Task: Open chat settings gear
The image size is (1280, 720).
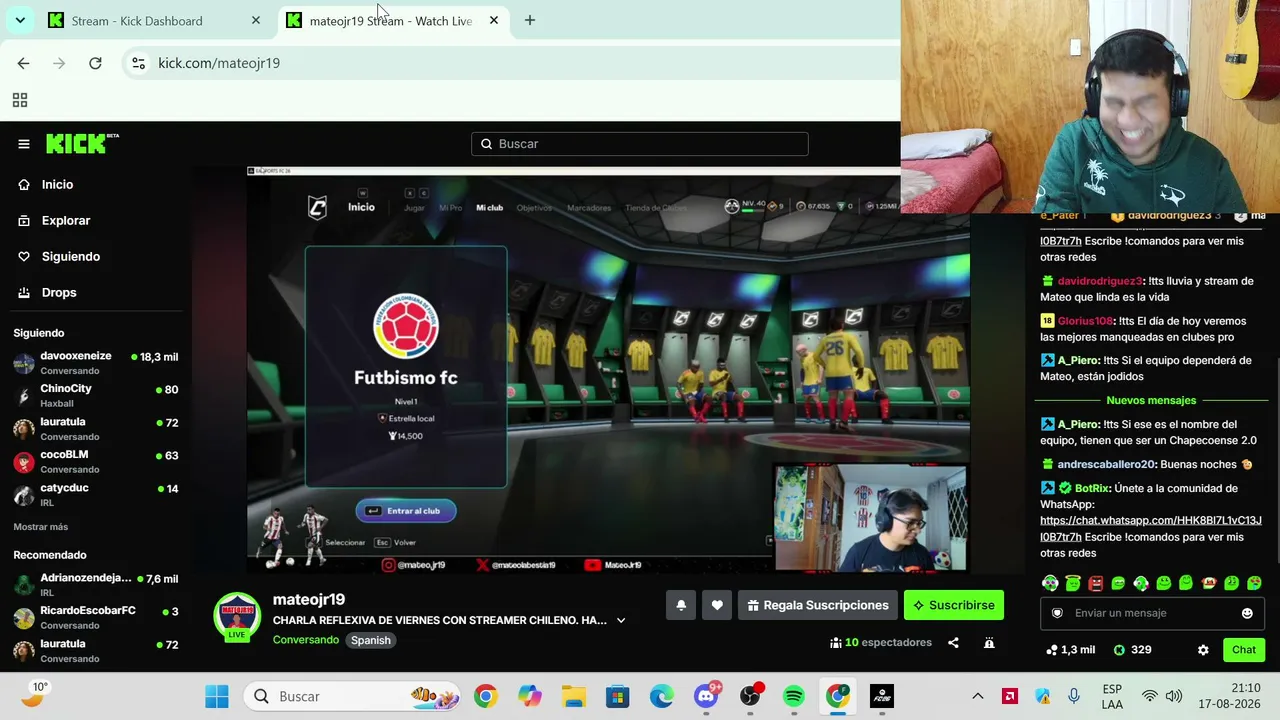Action: pyautogui.click(x=1203, y=650)
